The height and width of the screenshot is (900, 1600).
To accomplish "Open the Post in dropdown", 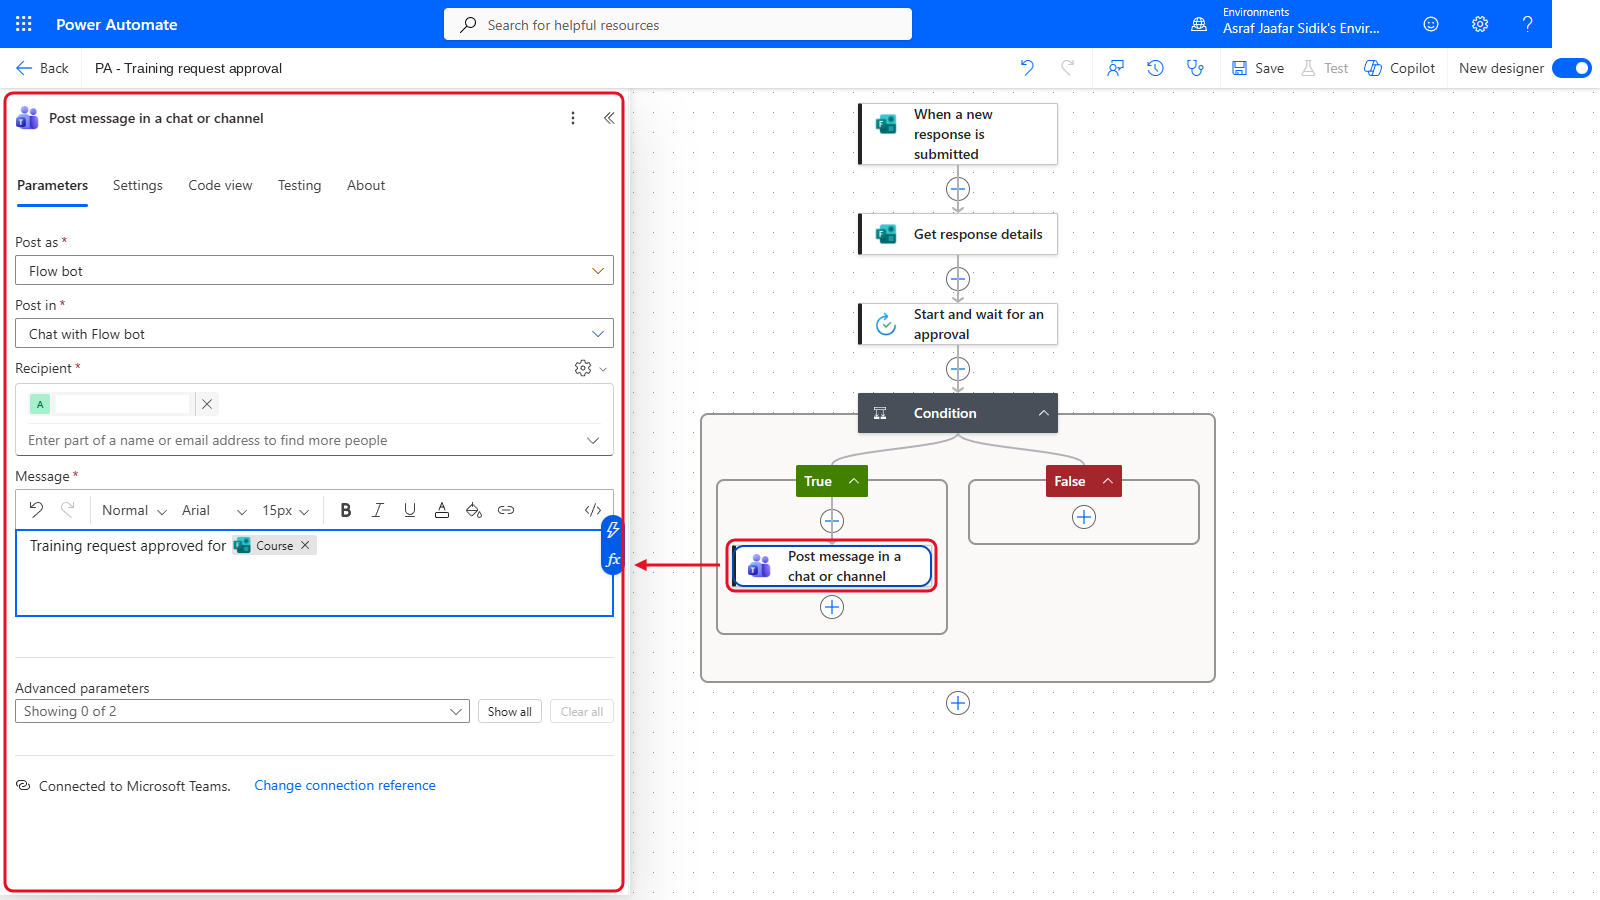I will [314, 334].
